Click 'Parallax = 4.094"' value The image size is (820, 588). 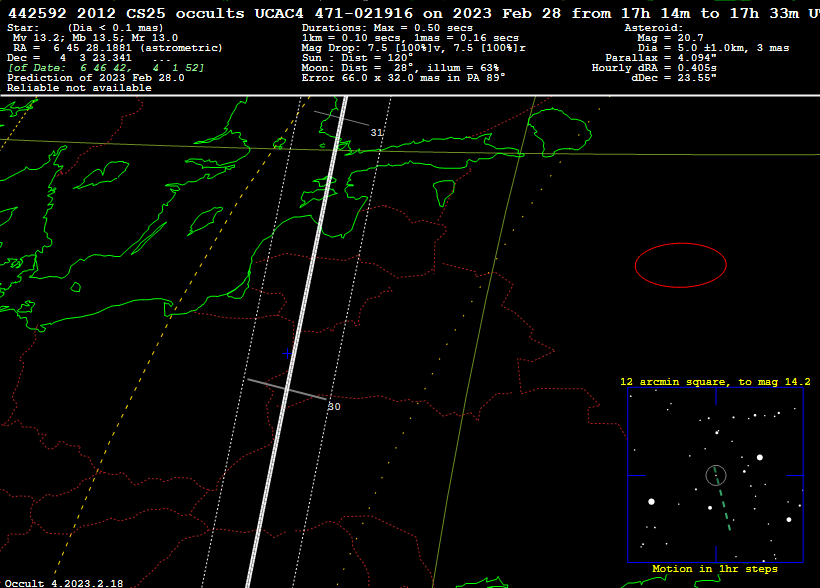pyautogui.click(x=660, y=58)
